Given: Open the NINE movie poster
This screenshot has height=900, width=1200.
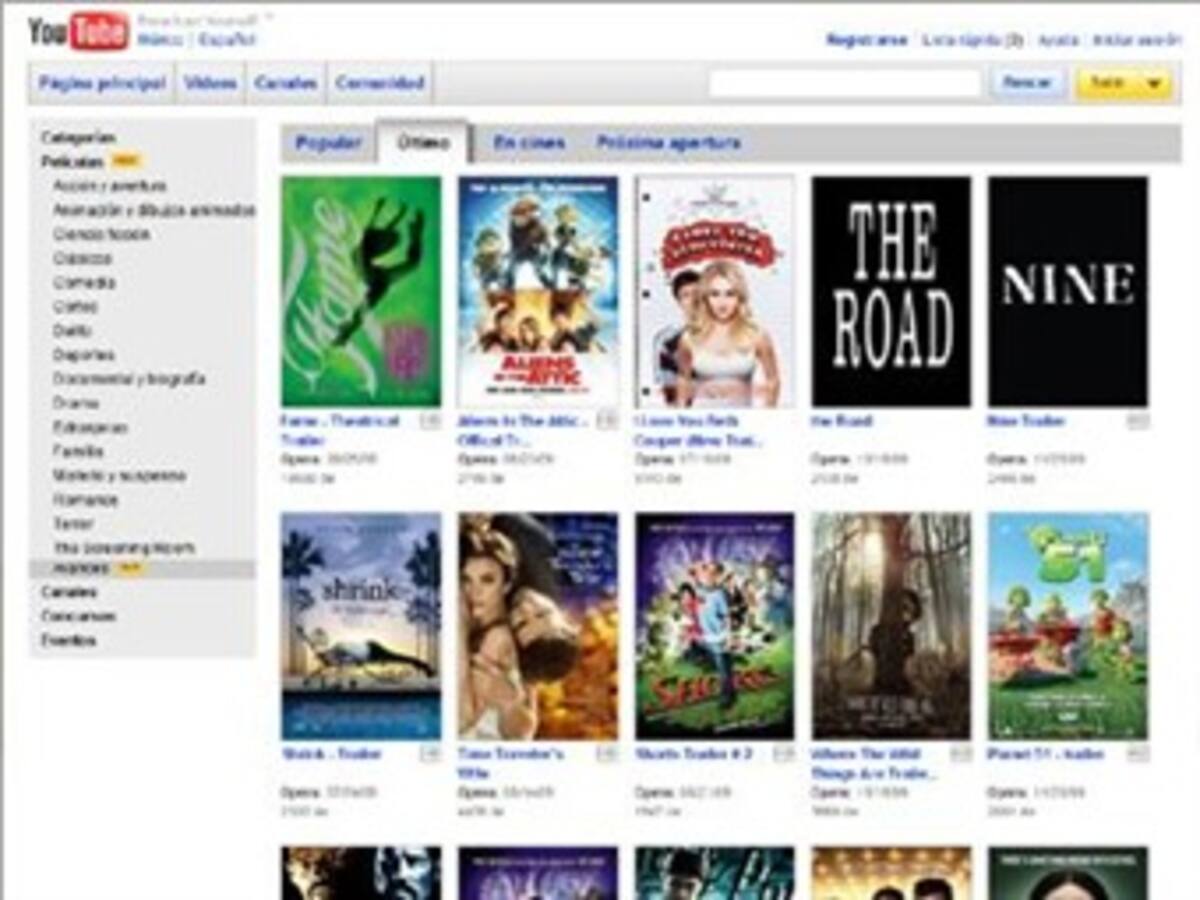Looking at the screenshot, I should point(1068,291).
